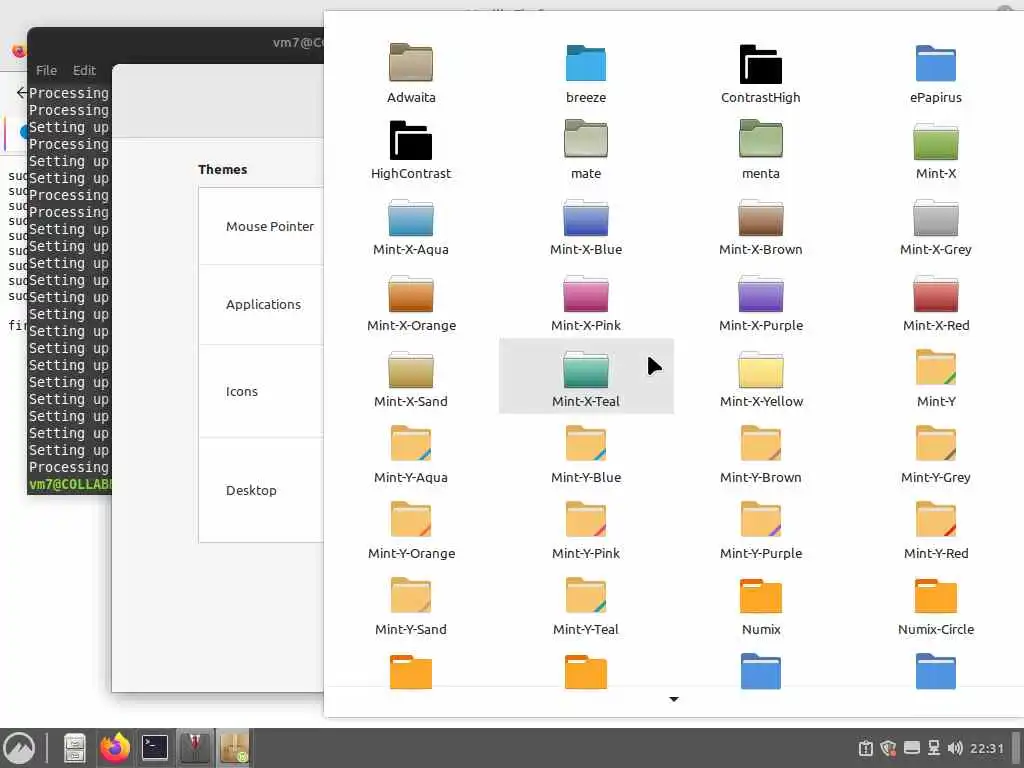Pick the ContrastHigh icon theme
This screenshot has width=1024, height=768.
point(761,72)
